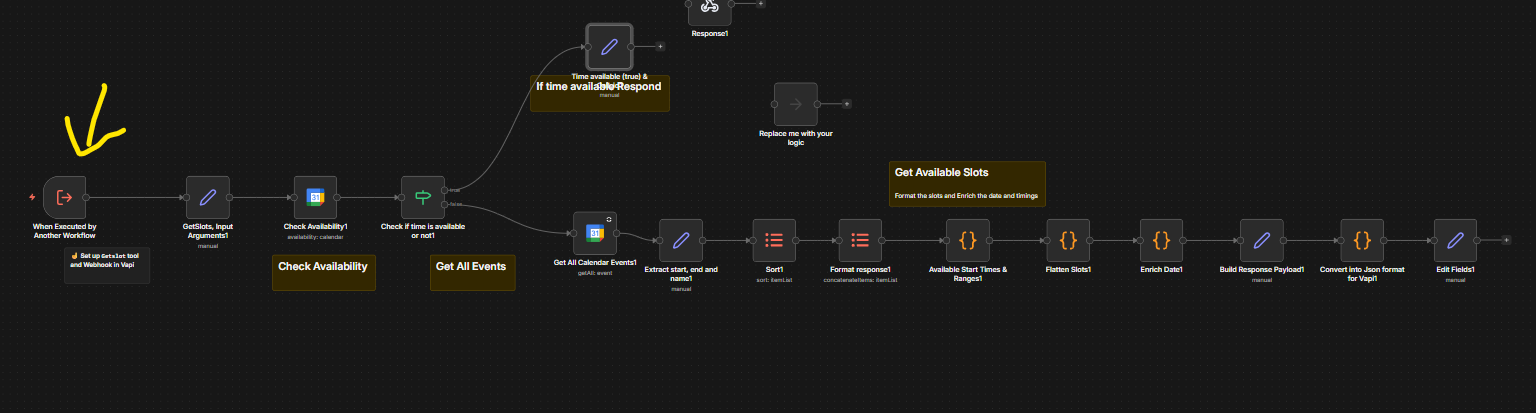Screen dimensions: 1536x413
Task: Click the 'Flatten Slots1' node label
Action: [1068, 270]
